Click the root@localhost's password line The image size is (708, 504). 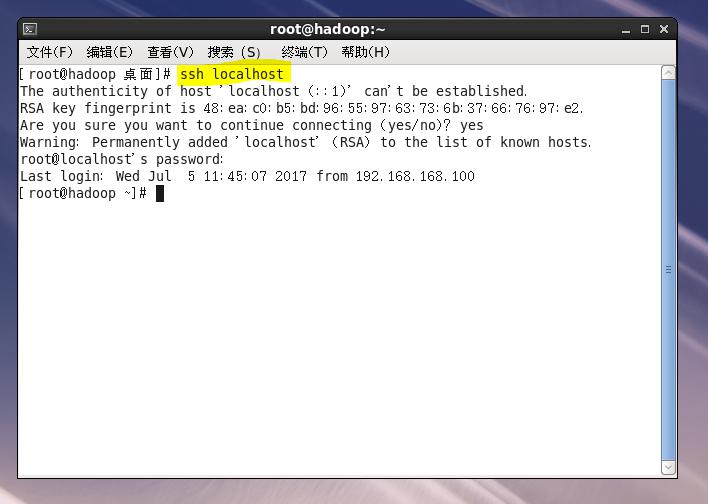point(121,159)
